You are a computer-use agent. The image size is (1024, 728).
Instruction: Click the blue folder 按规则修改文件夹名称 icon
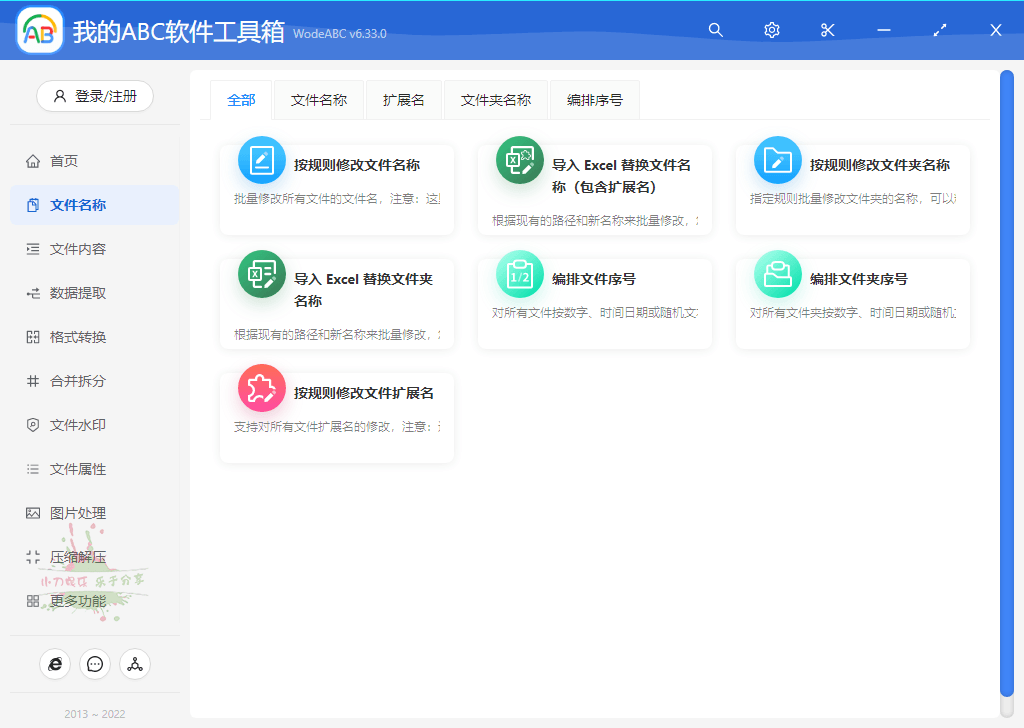click(x=777, y=160)
